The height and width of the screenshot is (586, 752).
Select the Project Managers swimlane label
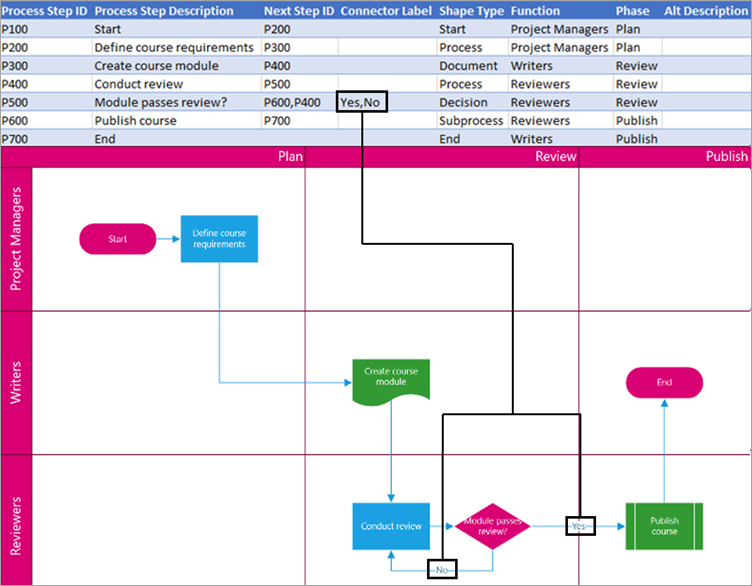17,239
